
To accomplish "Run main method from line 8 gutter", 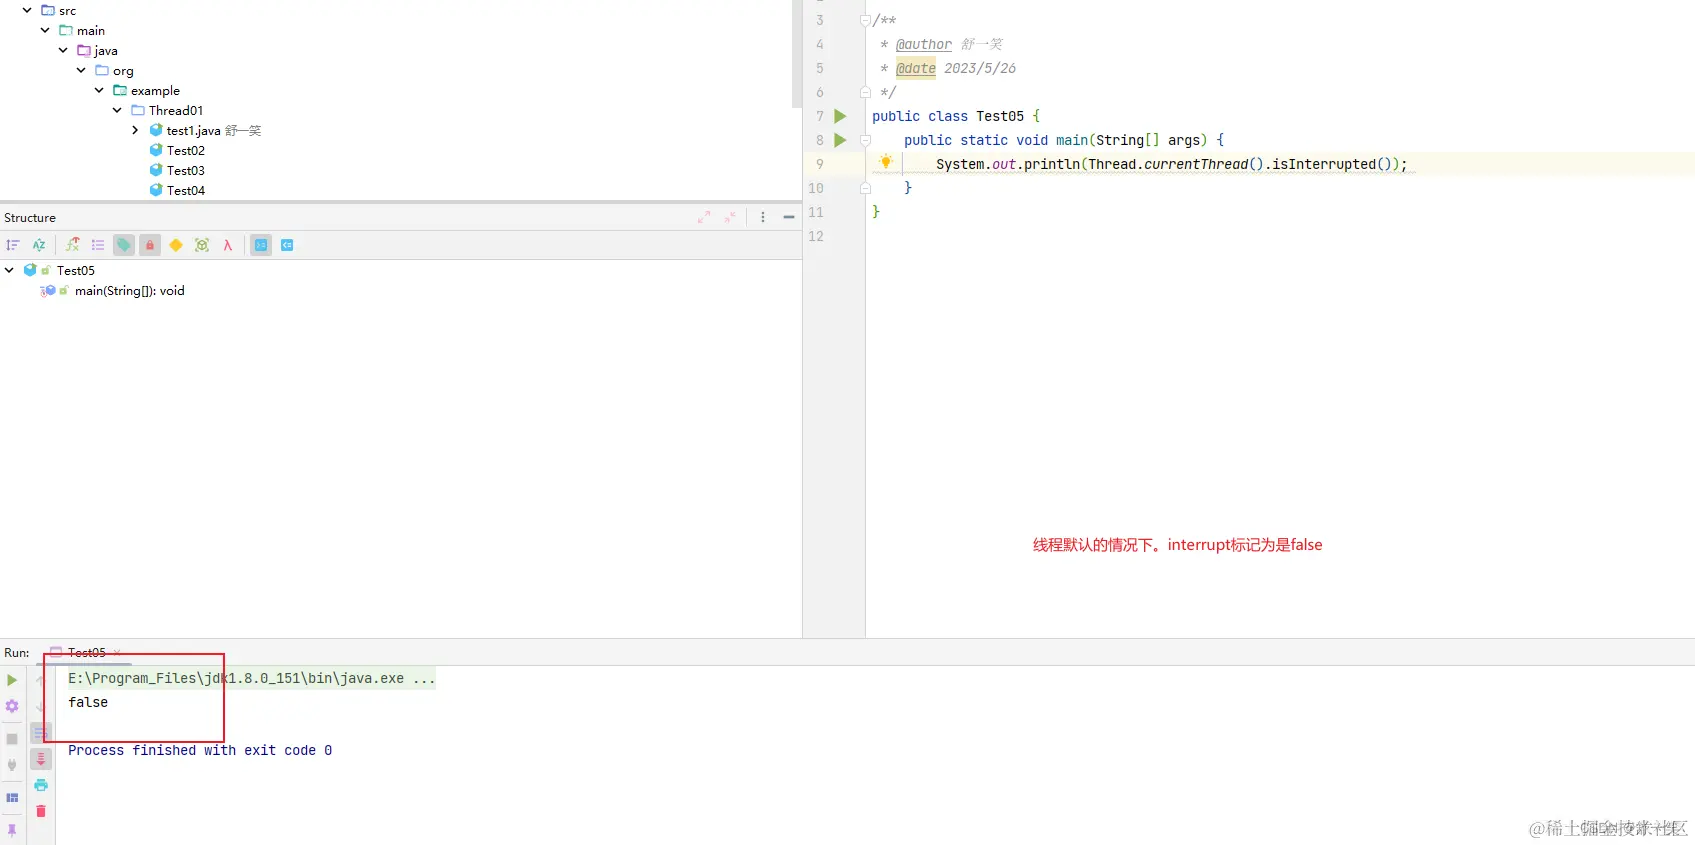I will click(840, 140).
